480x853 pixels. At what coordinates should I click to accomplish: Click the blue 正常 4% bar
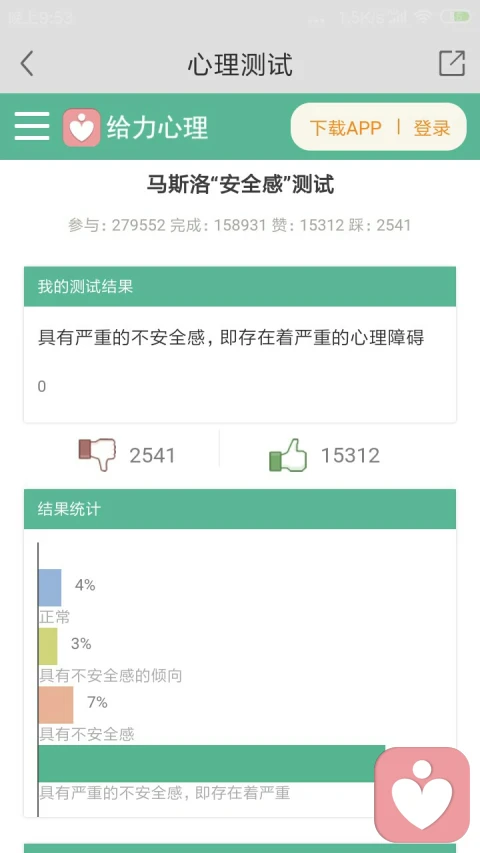[50, 588]
